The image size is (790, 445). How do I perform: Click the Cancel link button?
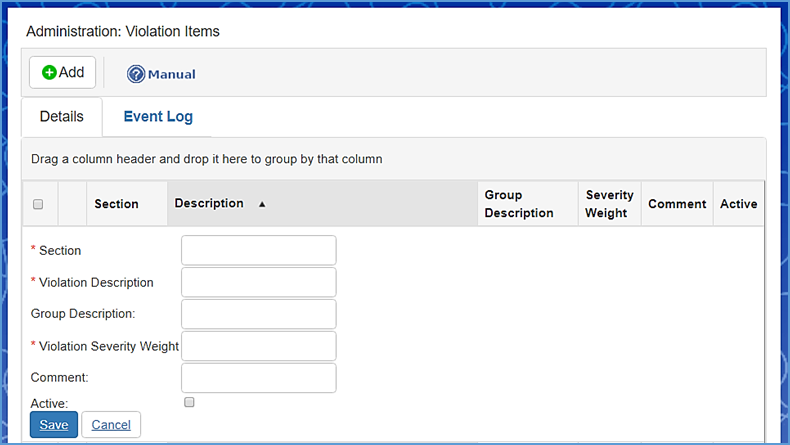point(111,425)
